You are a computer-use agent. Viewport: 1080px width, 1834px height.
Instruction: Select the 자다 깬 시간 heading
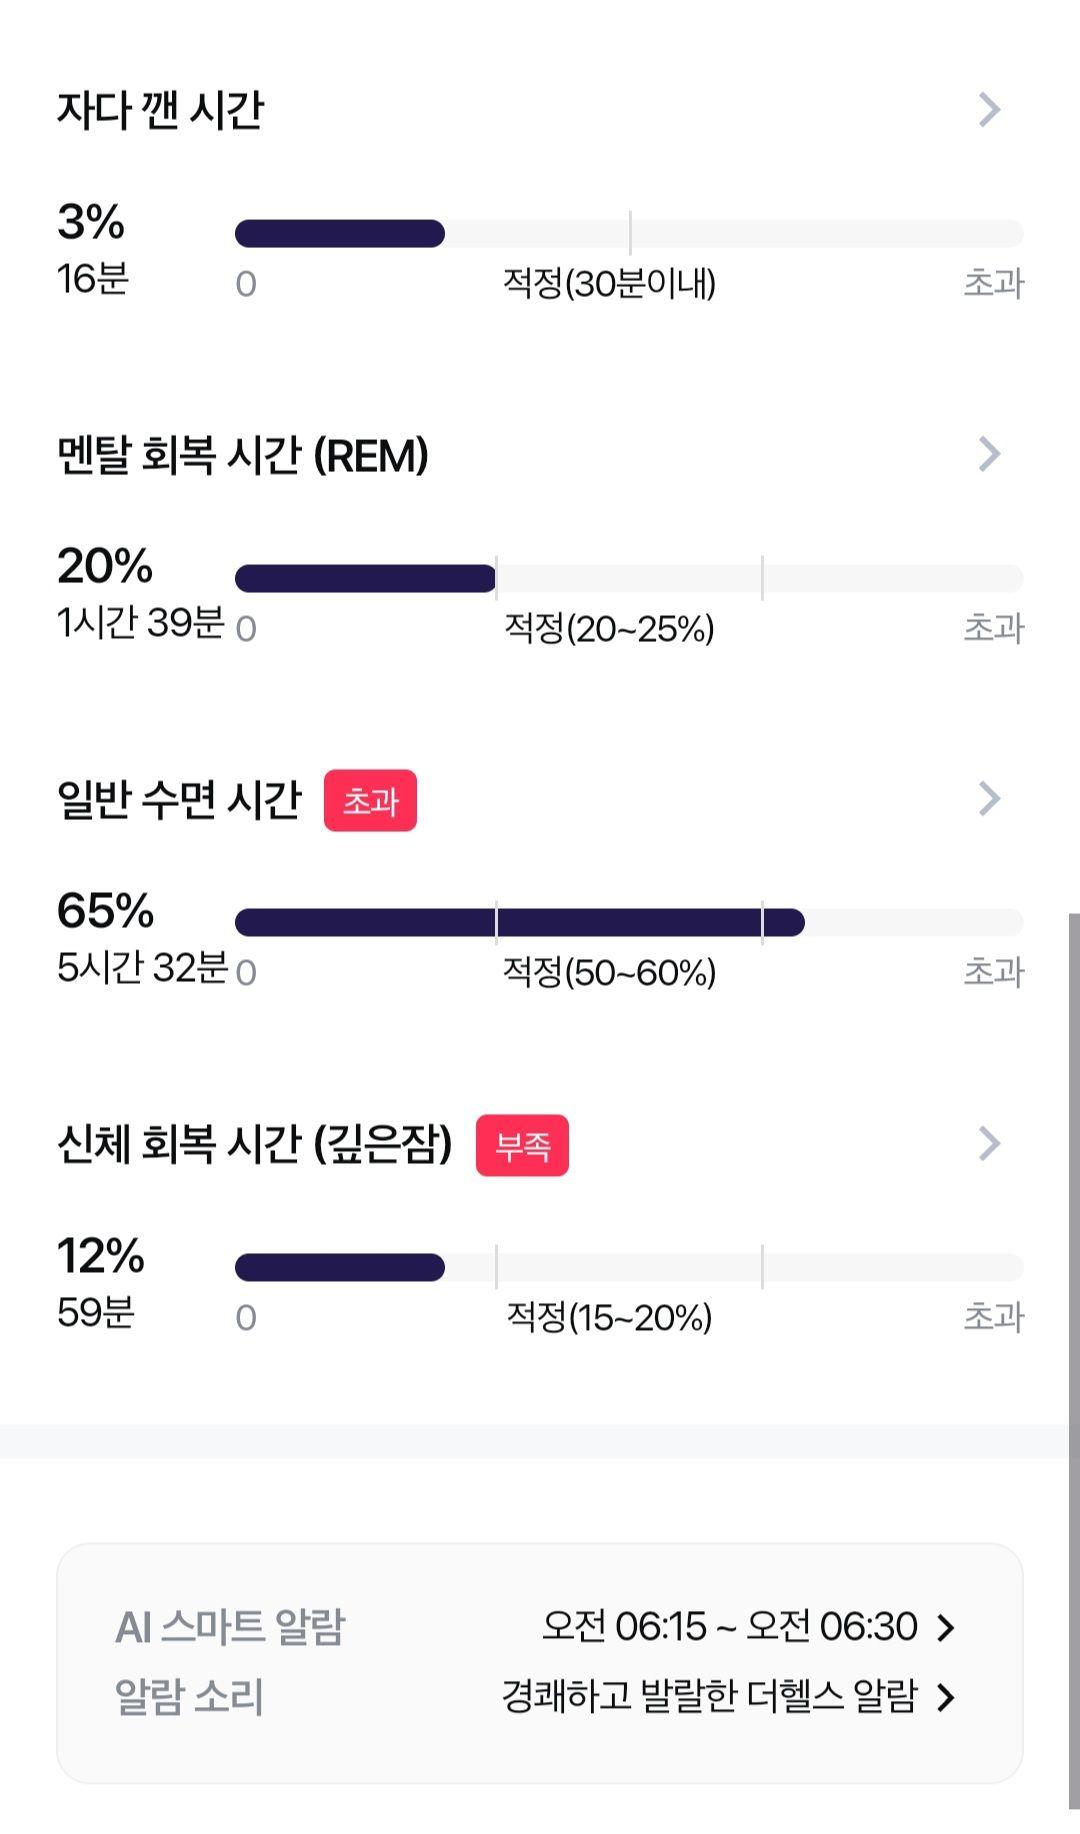click(x=161, y=109)
